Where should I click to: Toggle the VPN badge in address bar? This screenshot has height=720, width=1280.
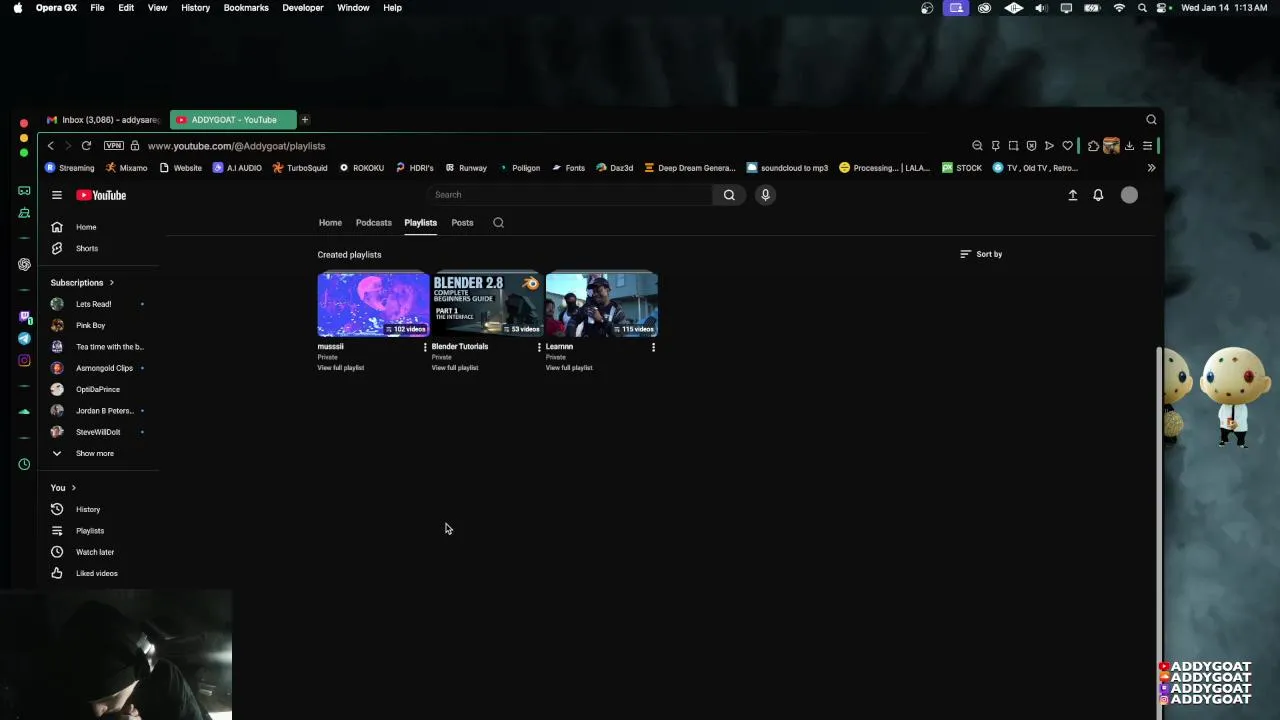pyautogui.click(x=113, y=146)
